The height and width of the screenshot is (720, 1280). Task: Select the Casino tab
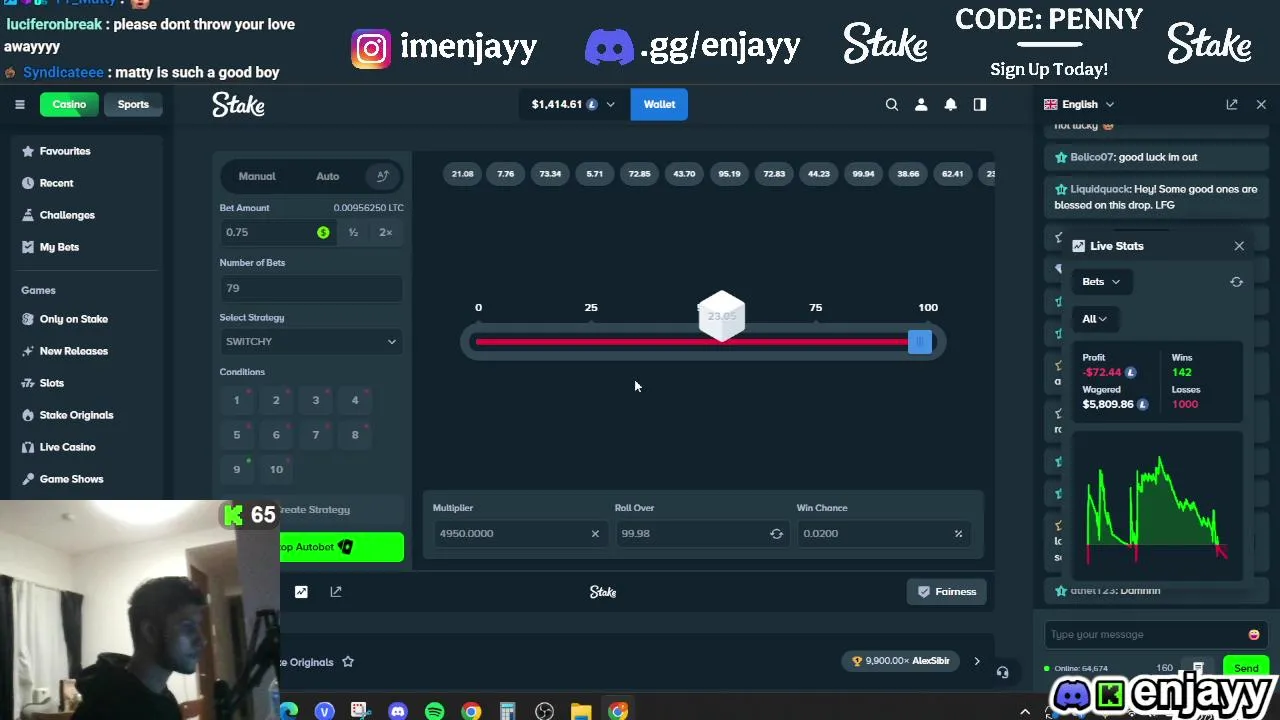(69, 104)
